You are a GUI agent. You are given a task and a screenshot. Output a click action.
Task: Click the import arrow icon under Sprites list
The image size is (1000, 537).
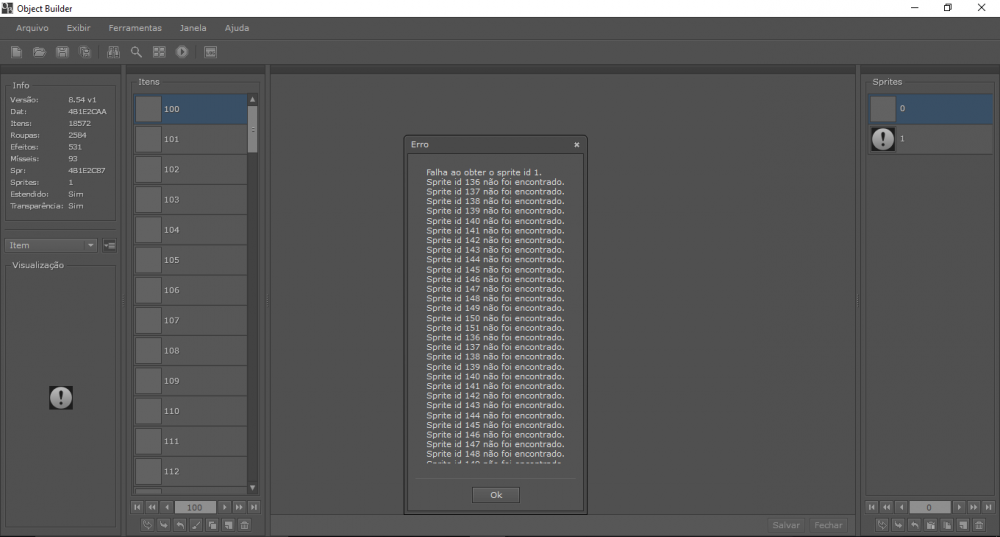[x=899, y=525]
